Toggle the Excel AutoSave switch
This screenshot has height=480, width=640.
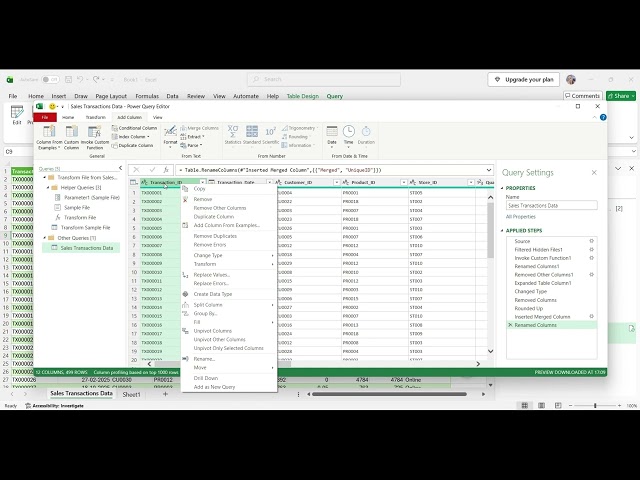click(50, 79)
